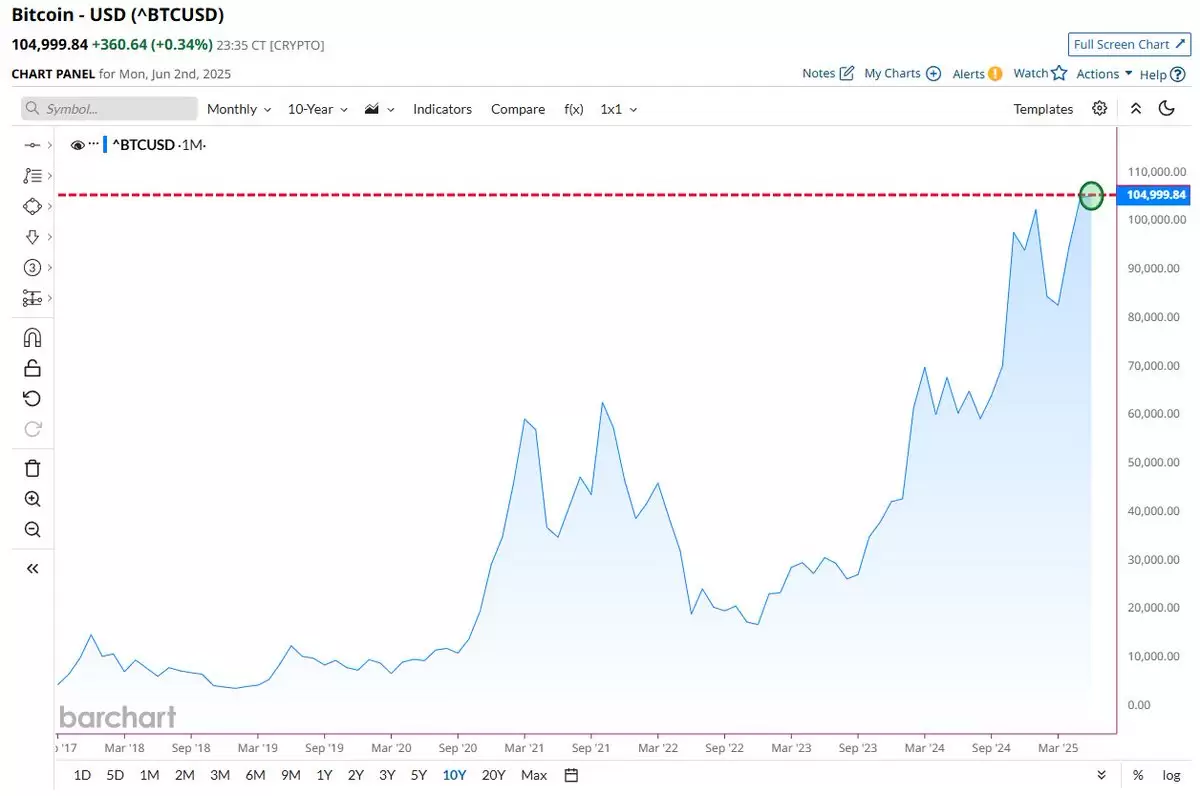Expand the chevron beside the line tool
1200x796 pixels.
coord(49,145)
